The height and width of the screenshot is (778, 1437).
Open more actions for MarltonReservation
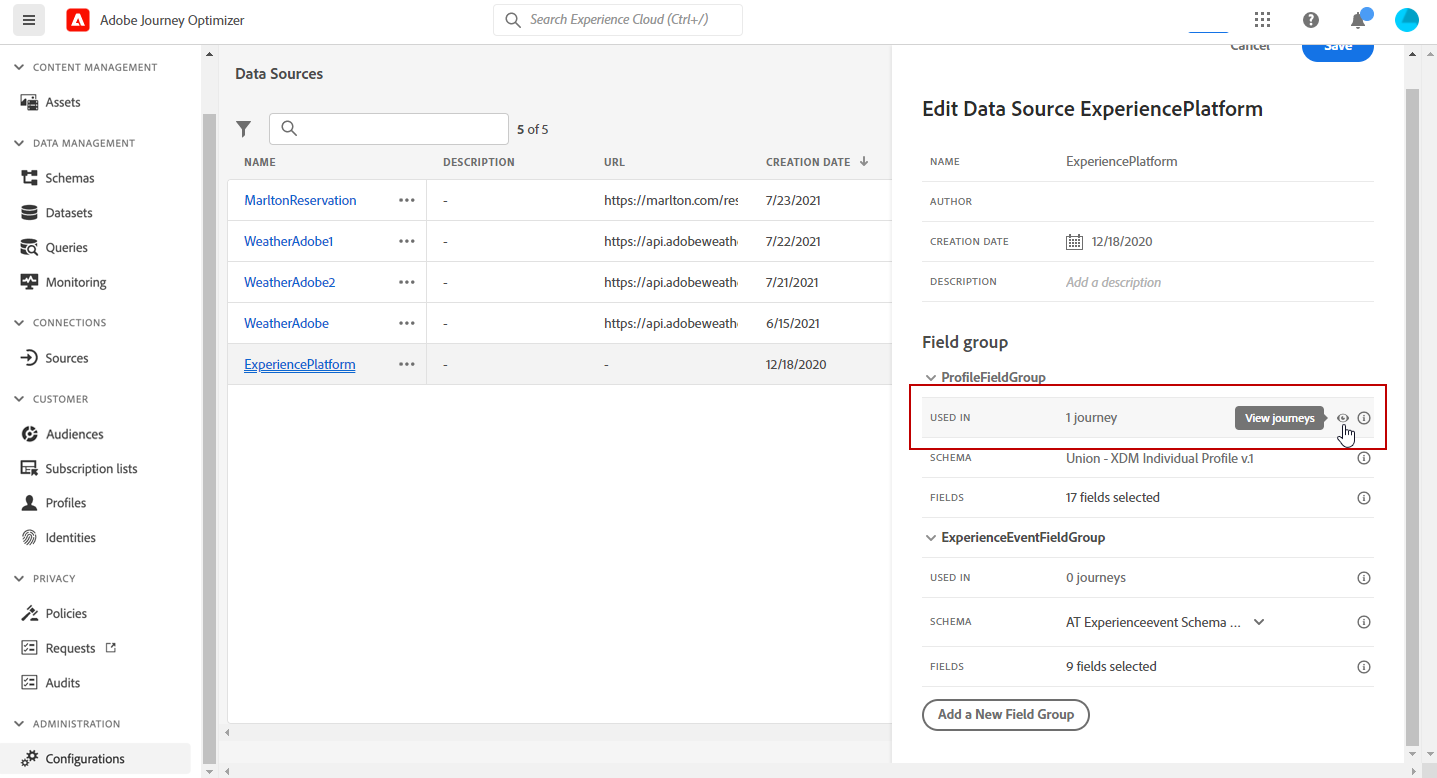click(407, 200)
